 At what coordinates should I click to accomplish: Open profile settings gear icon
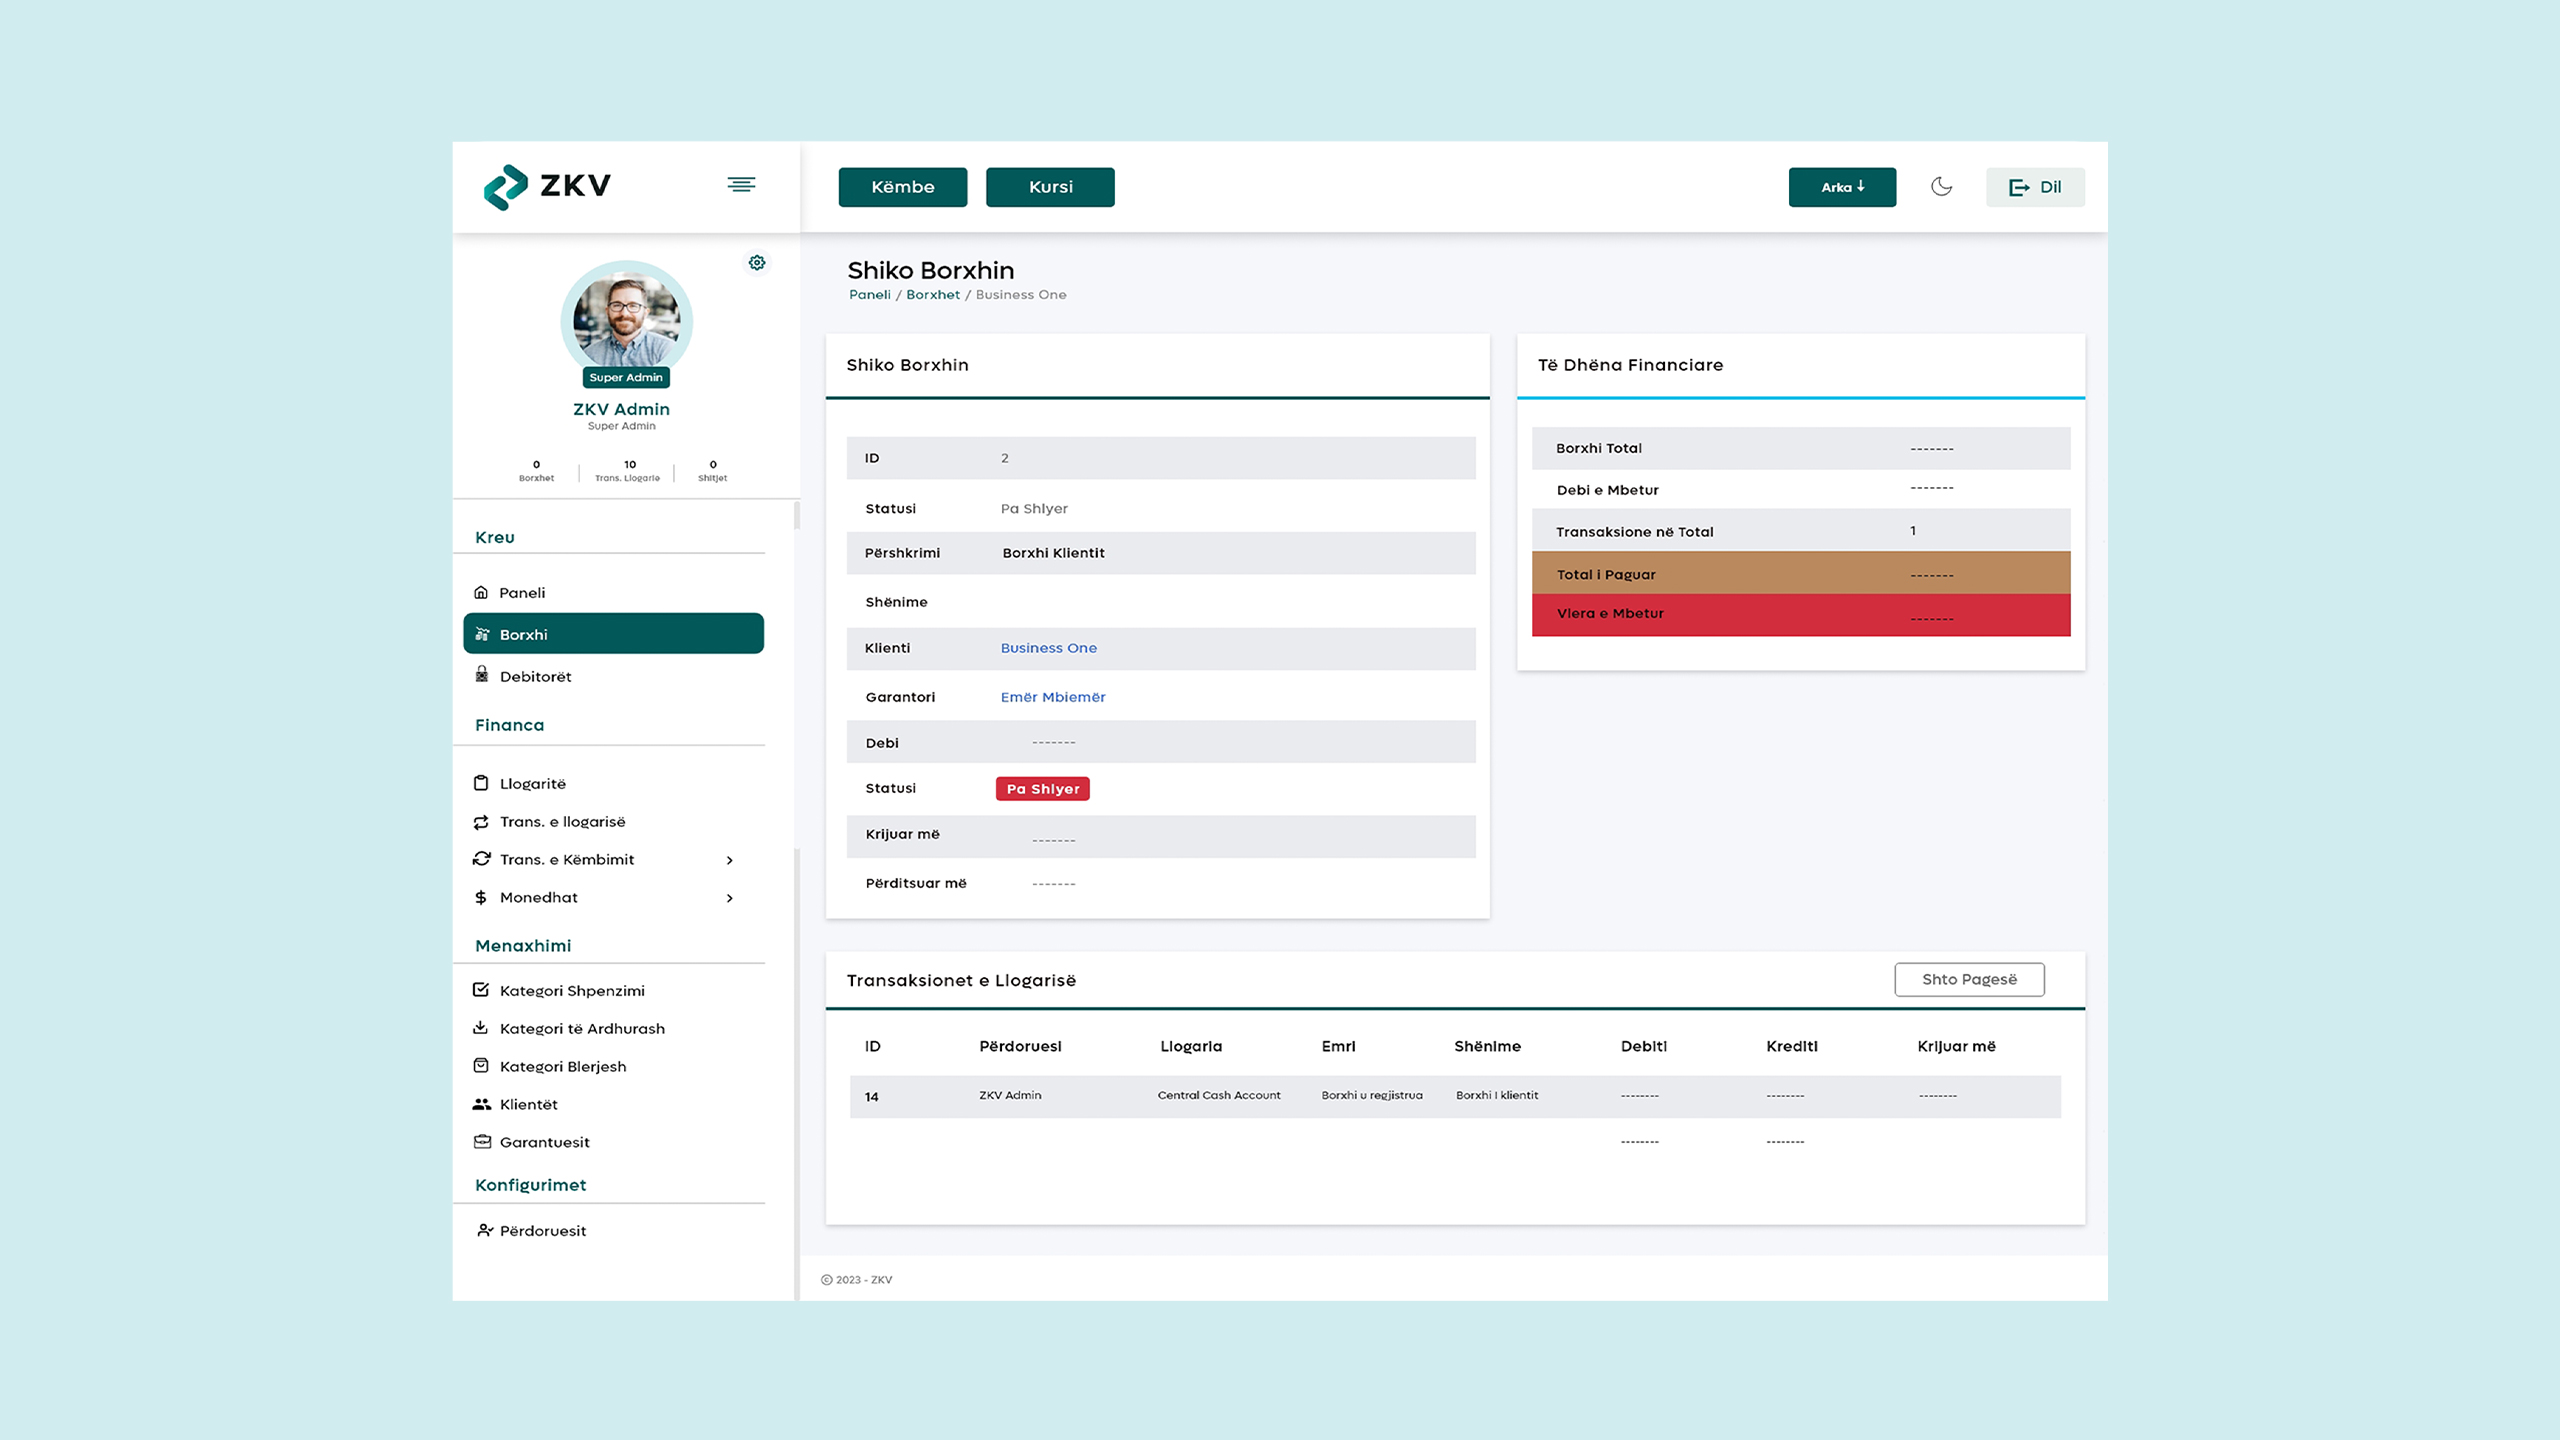(757, 263)
